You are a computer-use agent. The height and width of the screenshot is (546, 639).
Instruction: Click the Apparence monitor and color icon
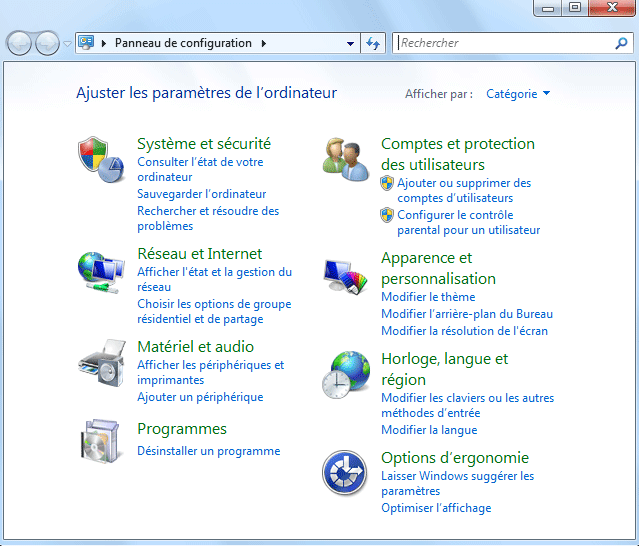pyautogui.click(x=346, y=277)
